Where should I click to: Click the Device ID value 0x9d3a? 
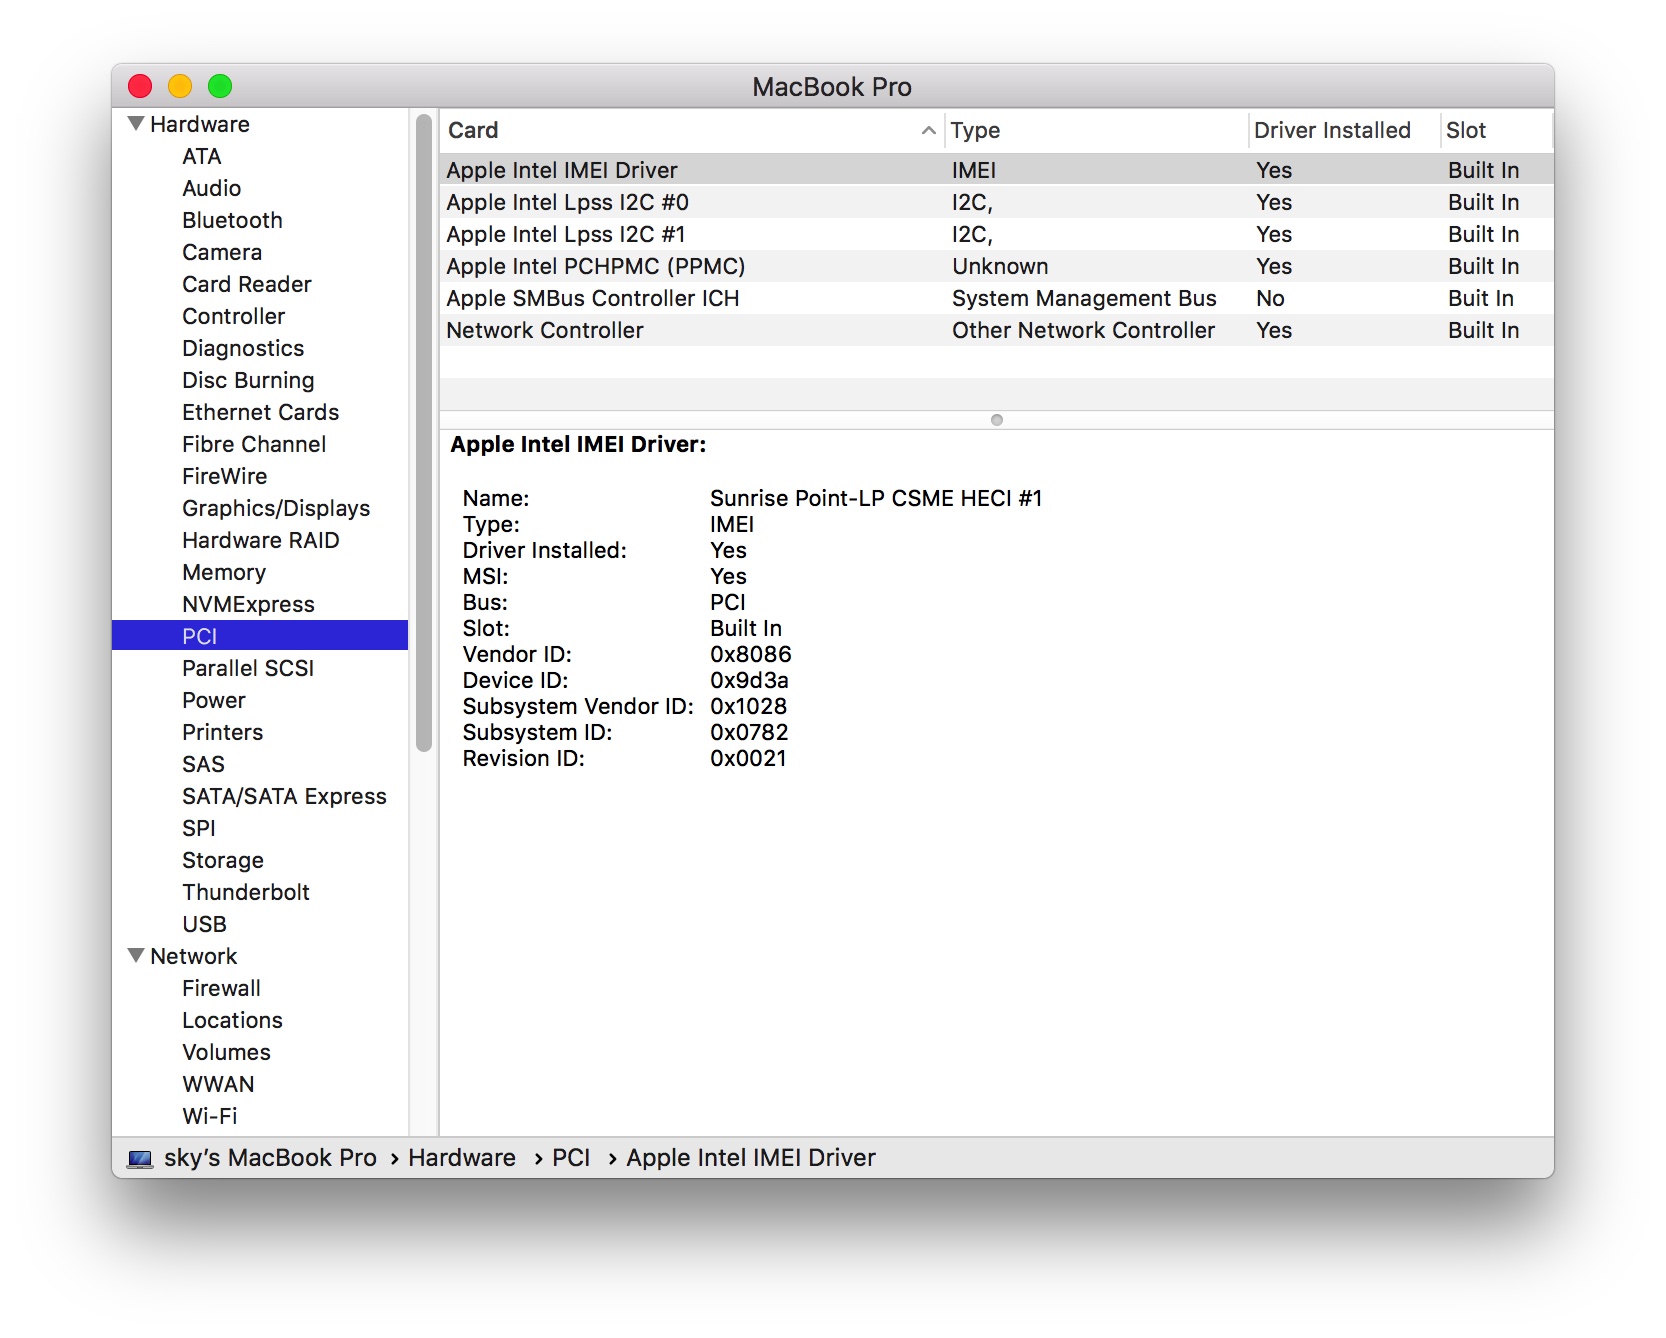click(749, 680)
